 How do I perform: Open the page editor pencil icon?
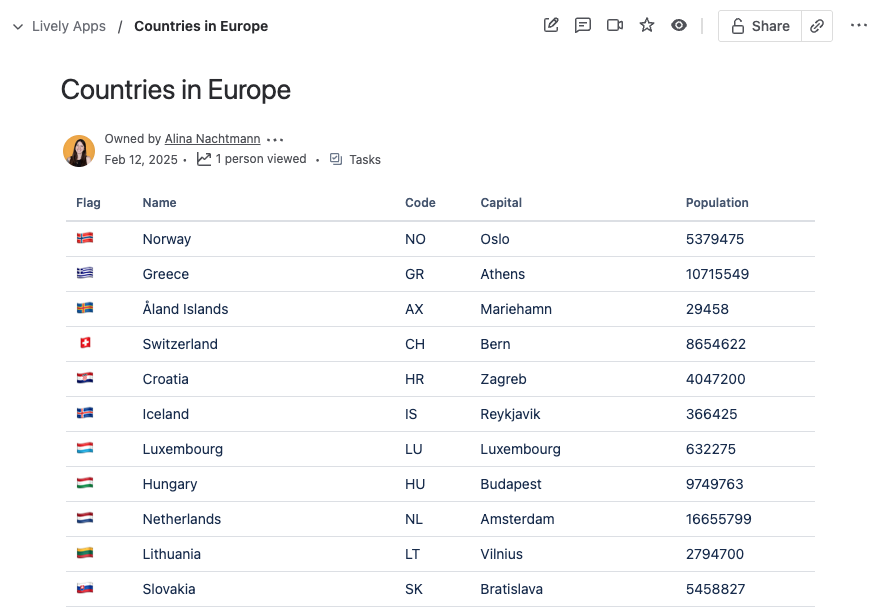551,25
